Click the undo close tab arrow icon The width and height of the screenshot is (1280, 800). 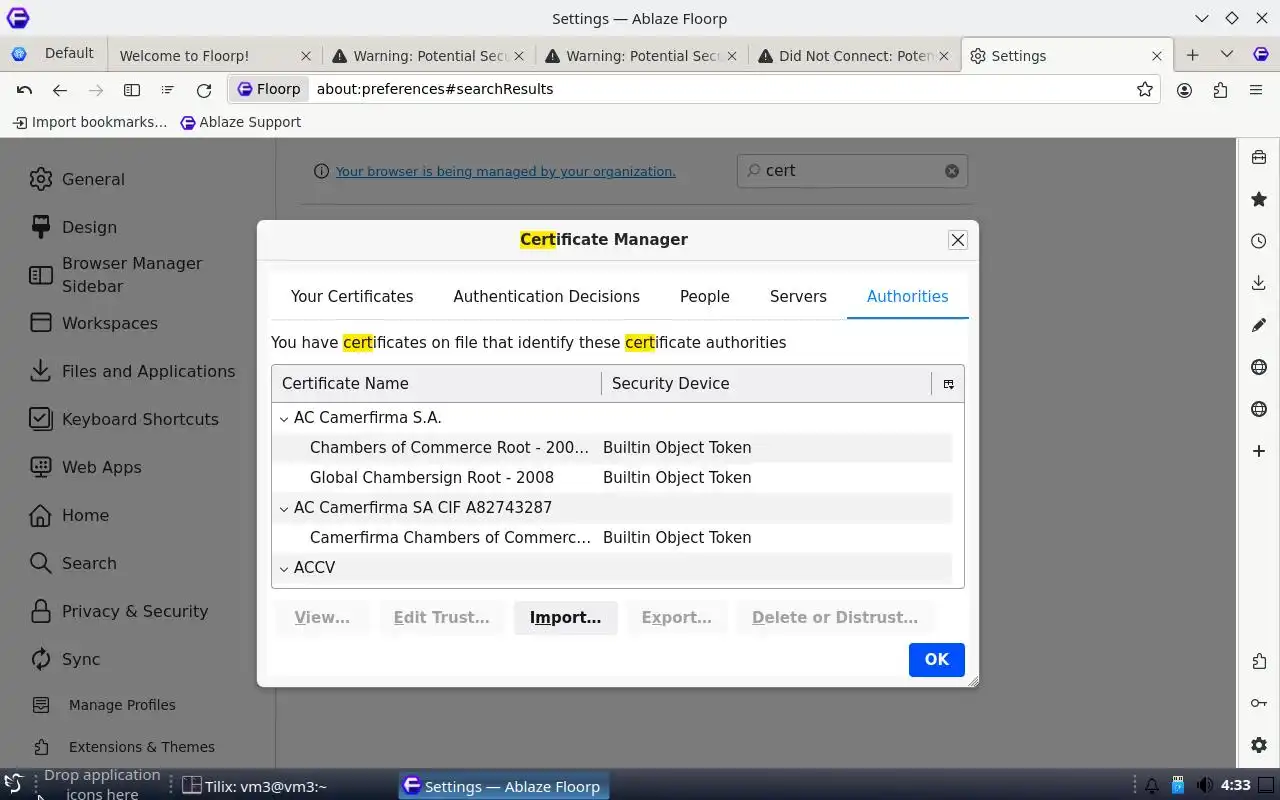coord(25,90)
